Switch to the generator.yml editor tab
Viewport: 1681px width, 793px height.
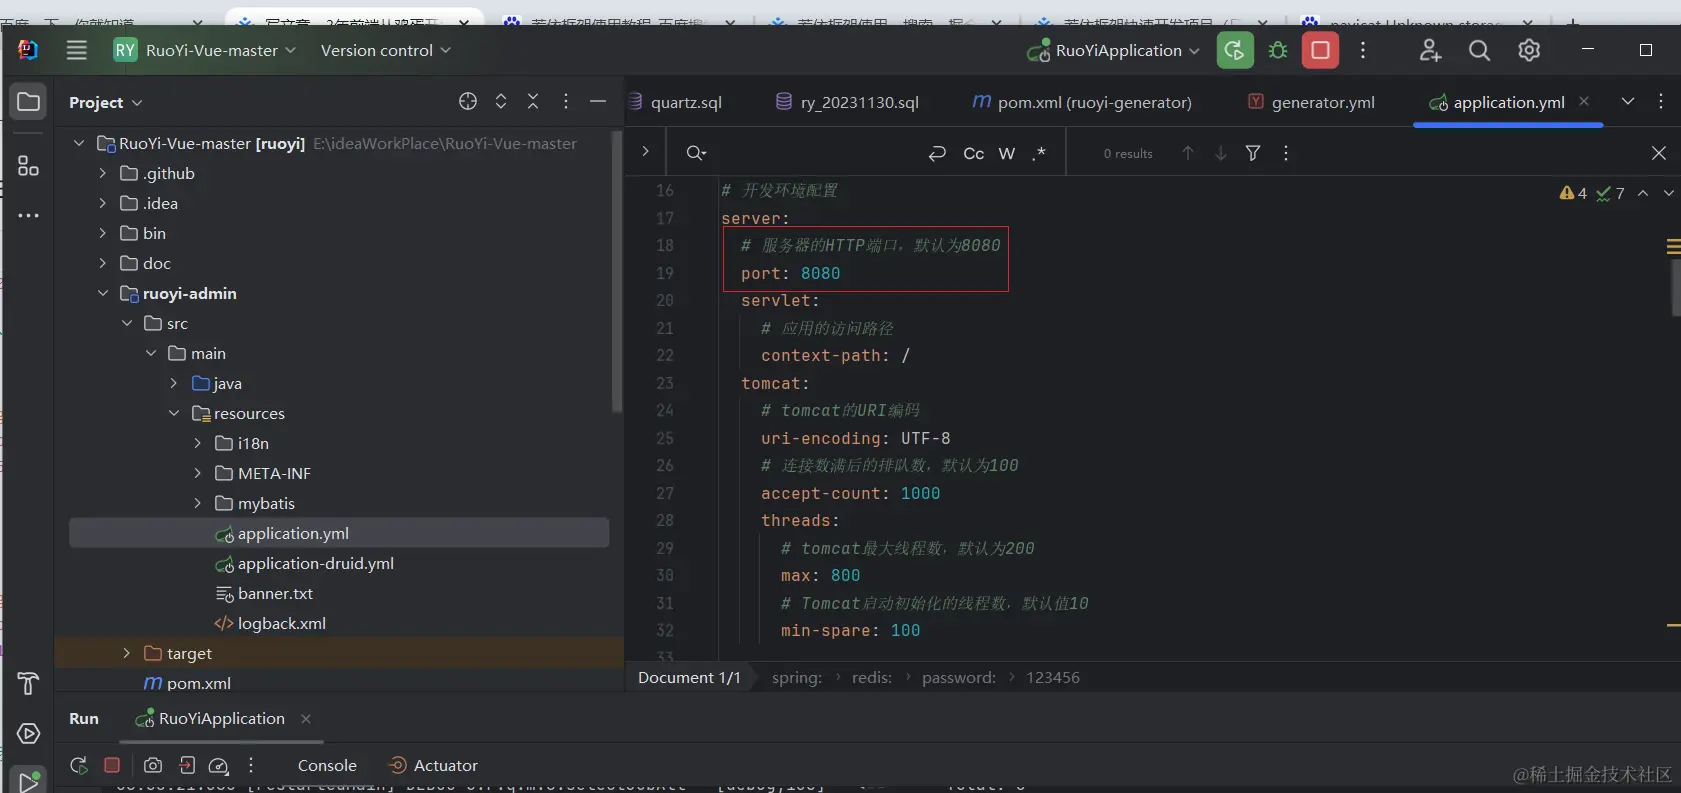point(1322,102)
